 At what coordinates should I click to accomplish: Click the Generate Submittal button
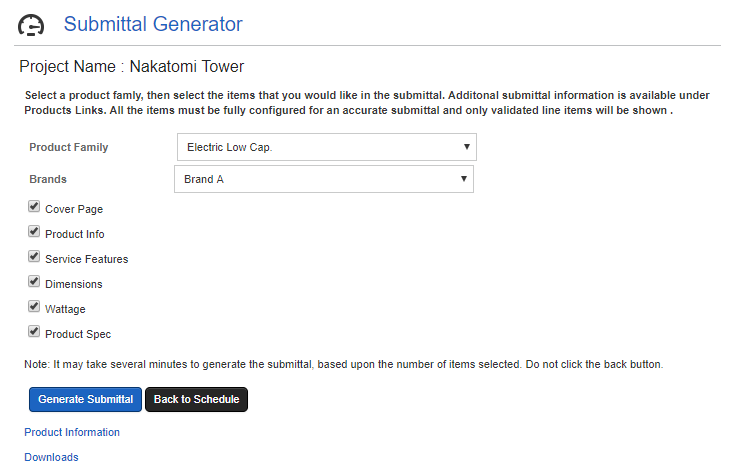85,399
